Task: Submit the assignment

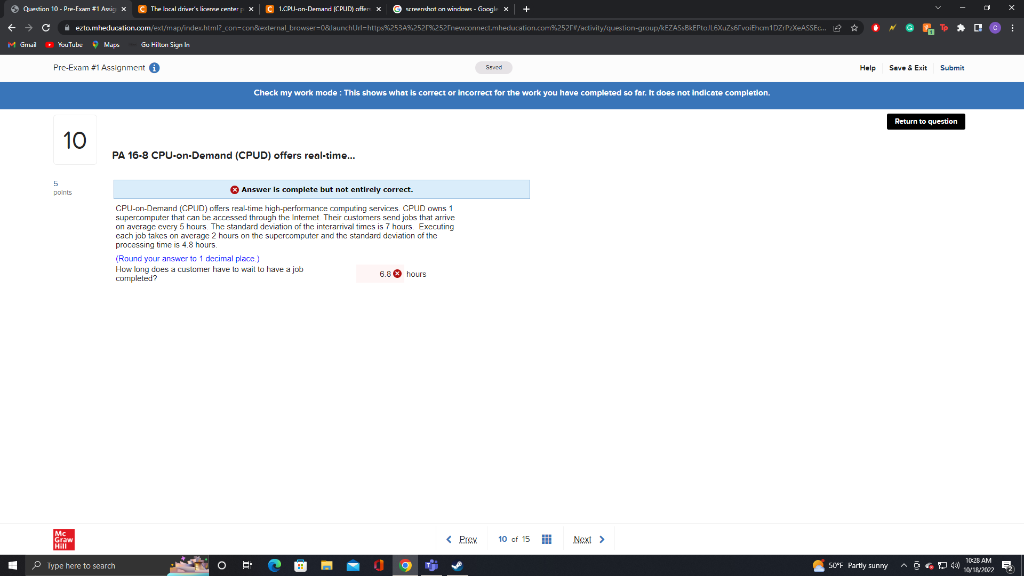Action: [x=952, y=68]
